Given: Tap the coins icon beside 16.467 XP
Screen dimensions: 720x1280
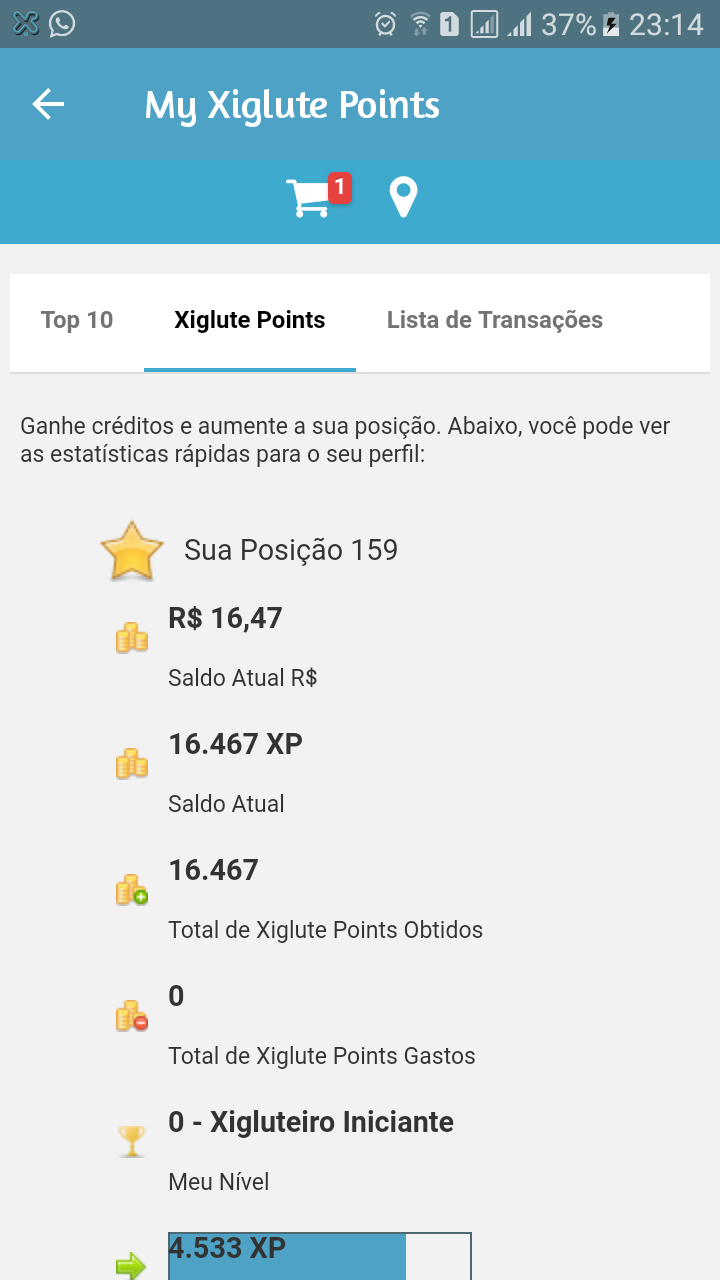Looking at the screenshot, I should click(x=132, y=764).
